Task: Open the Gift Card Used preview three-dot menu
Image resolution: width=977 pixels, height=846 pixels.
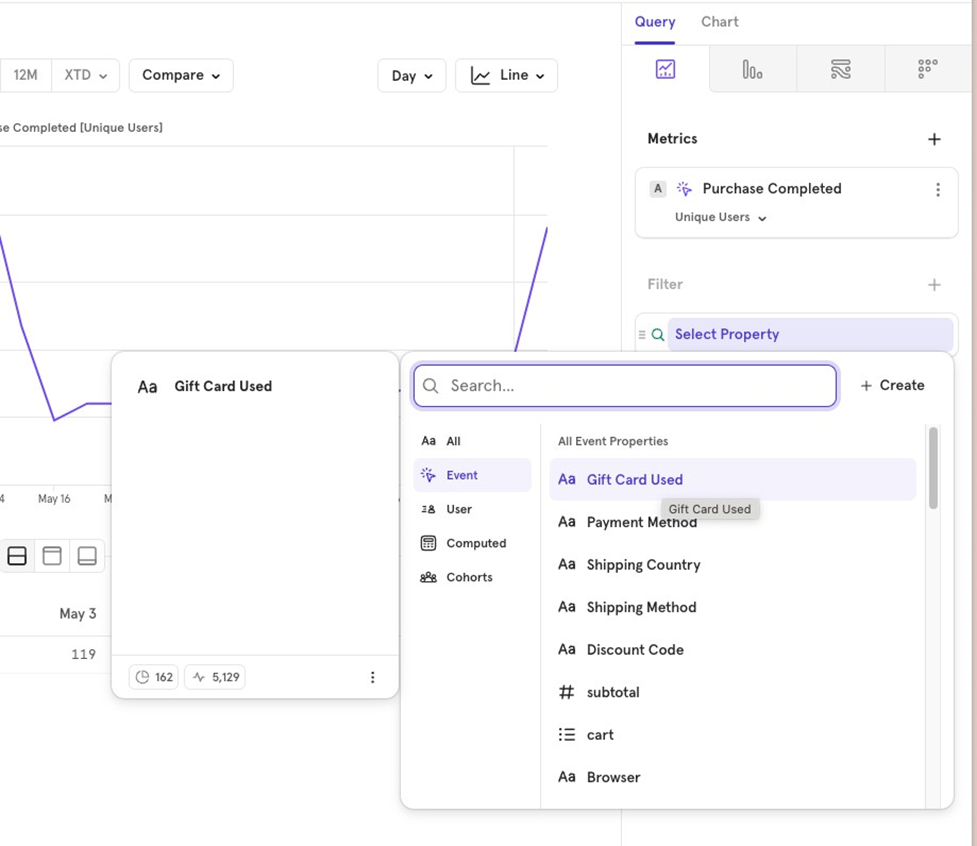Action: coord(372,677)
